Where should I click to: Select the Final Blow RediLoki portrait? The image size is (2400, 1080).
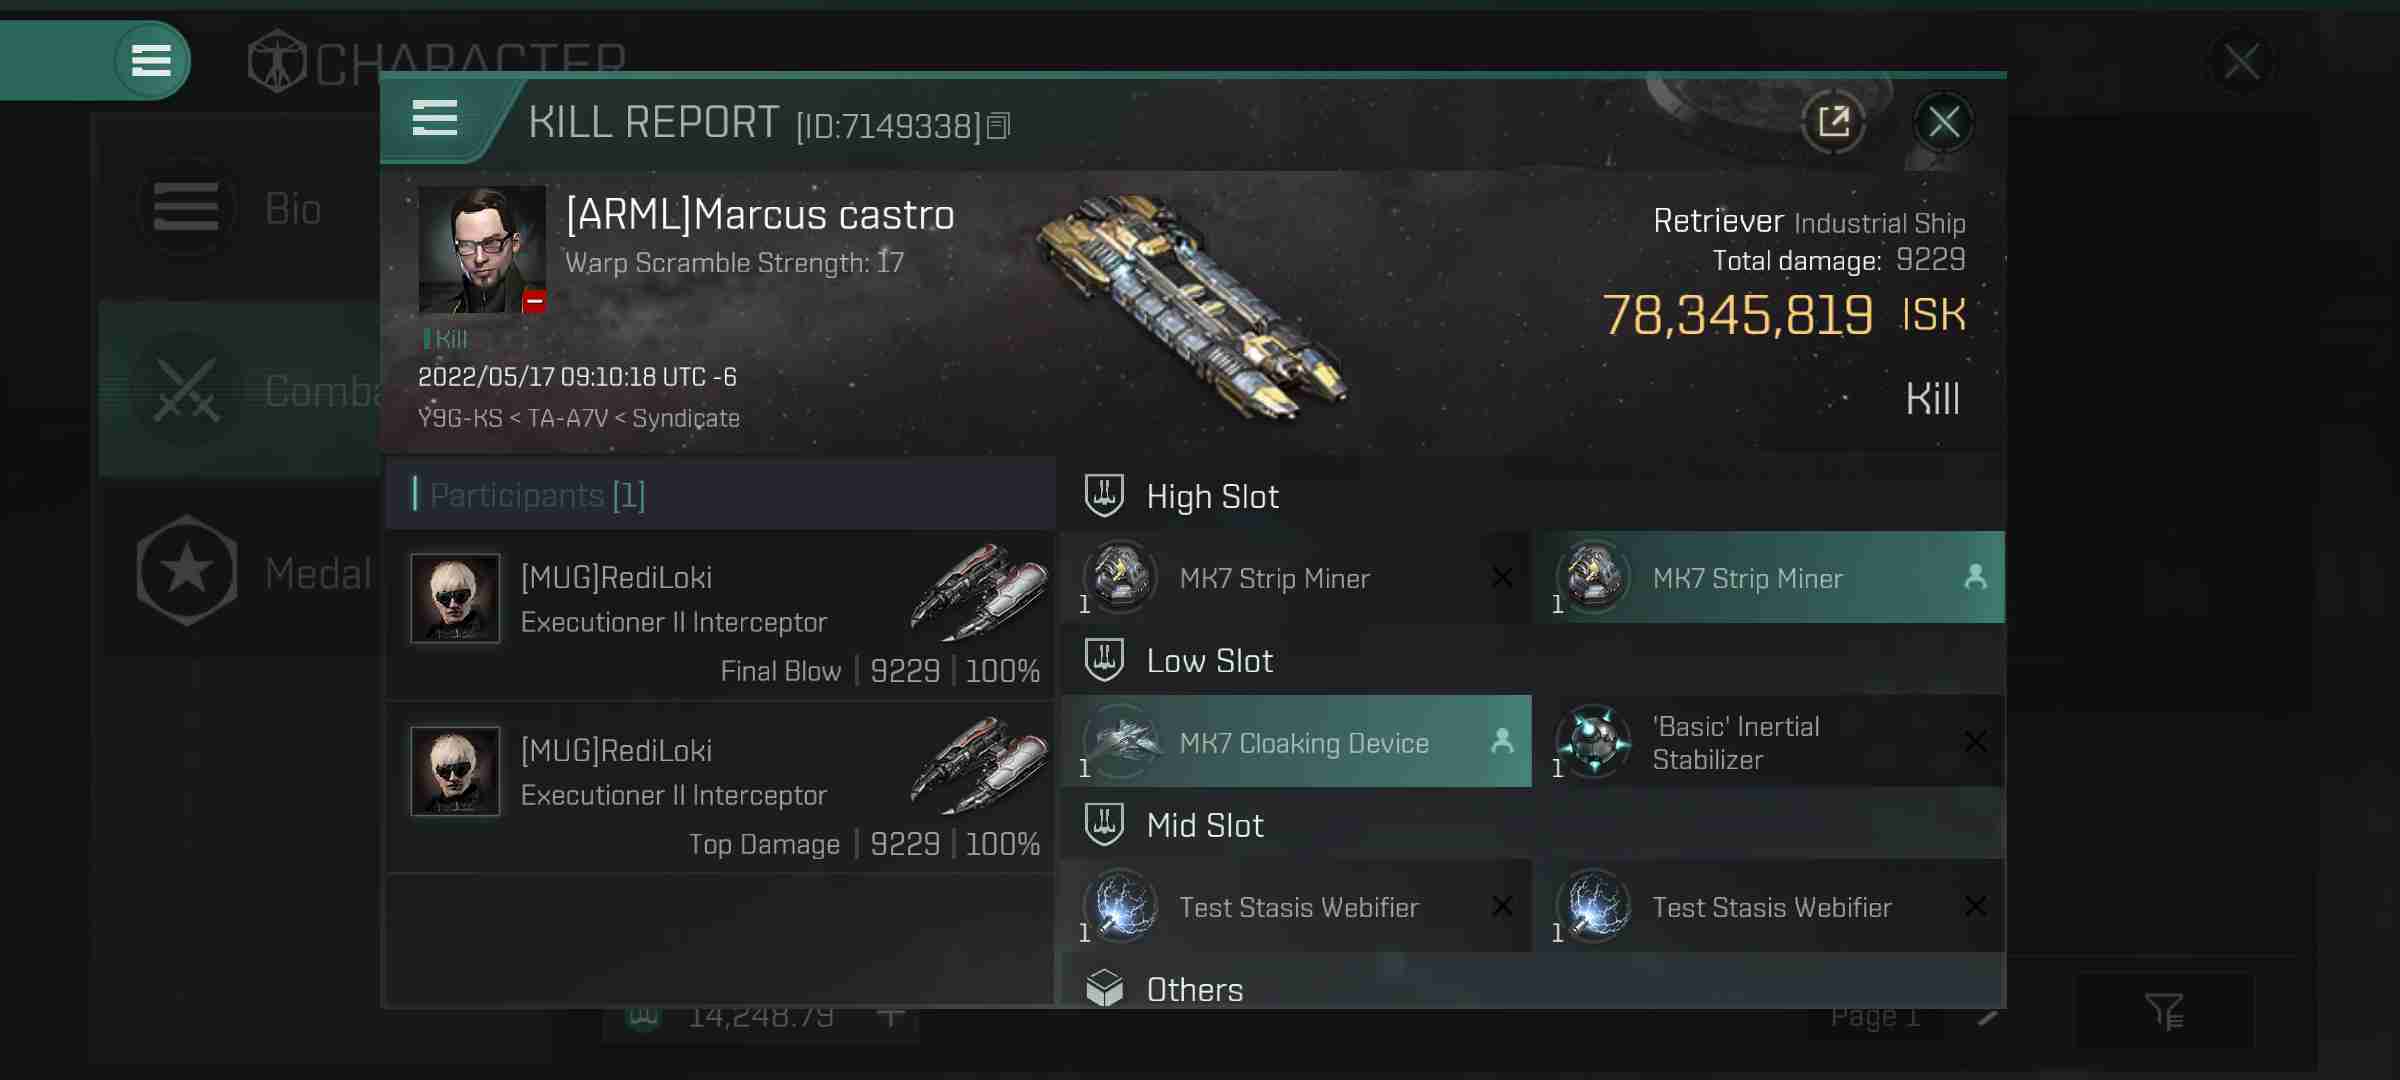pyautogui.click(x=455, y=598)
